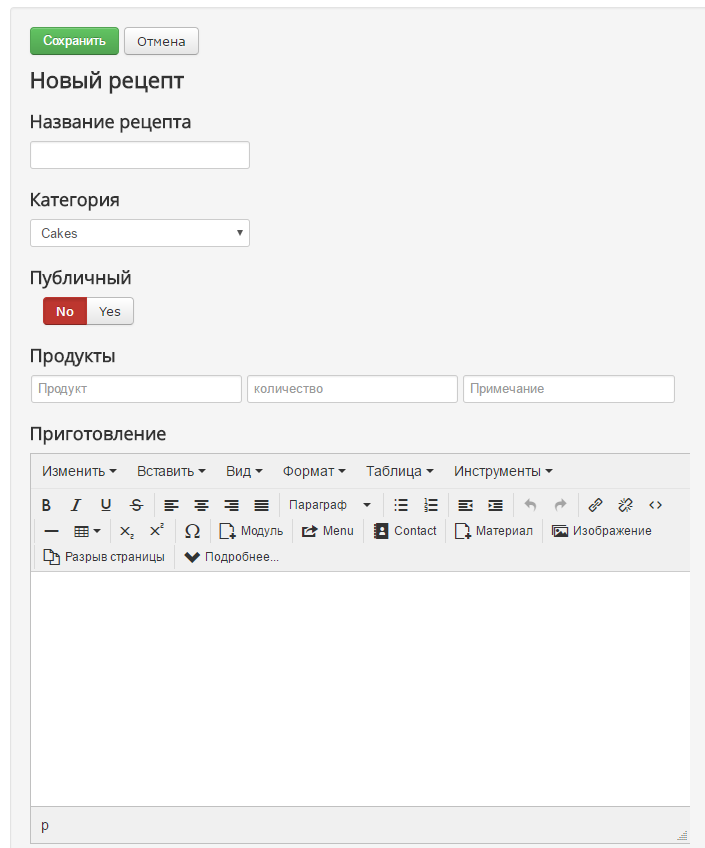Viewport: 705px width, 848px height.
Task: Click the Название рецепта text field
Action: (x=140, y=155)
